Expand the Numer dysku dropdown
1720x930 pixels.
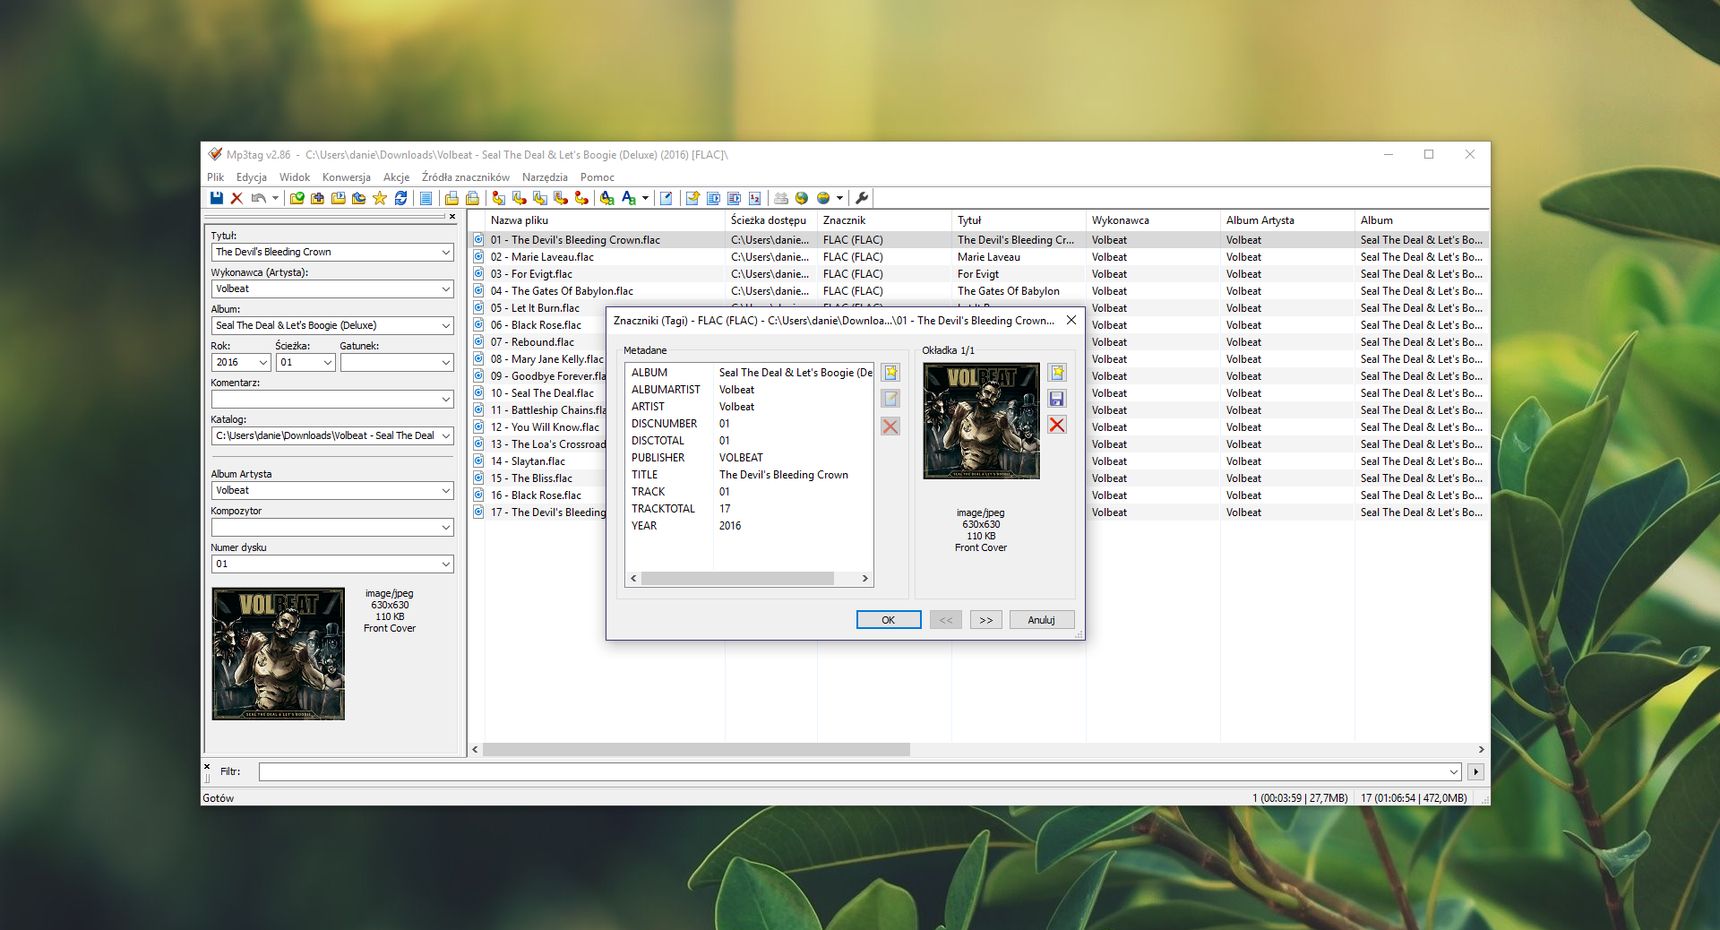pyautogui.click(x=446, y=564)
